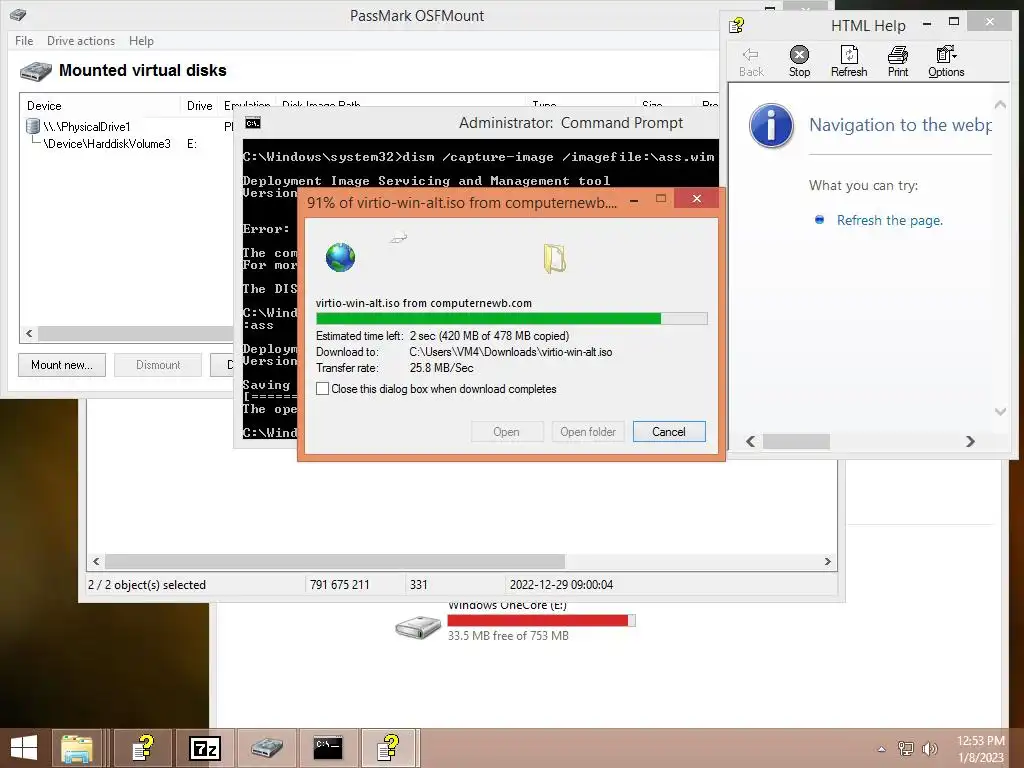The image size is (1024, 768).
Task: Click the blue information icon in HTML Help
Action: click(771, 126)
